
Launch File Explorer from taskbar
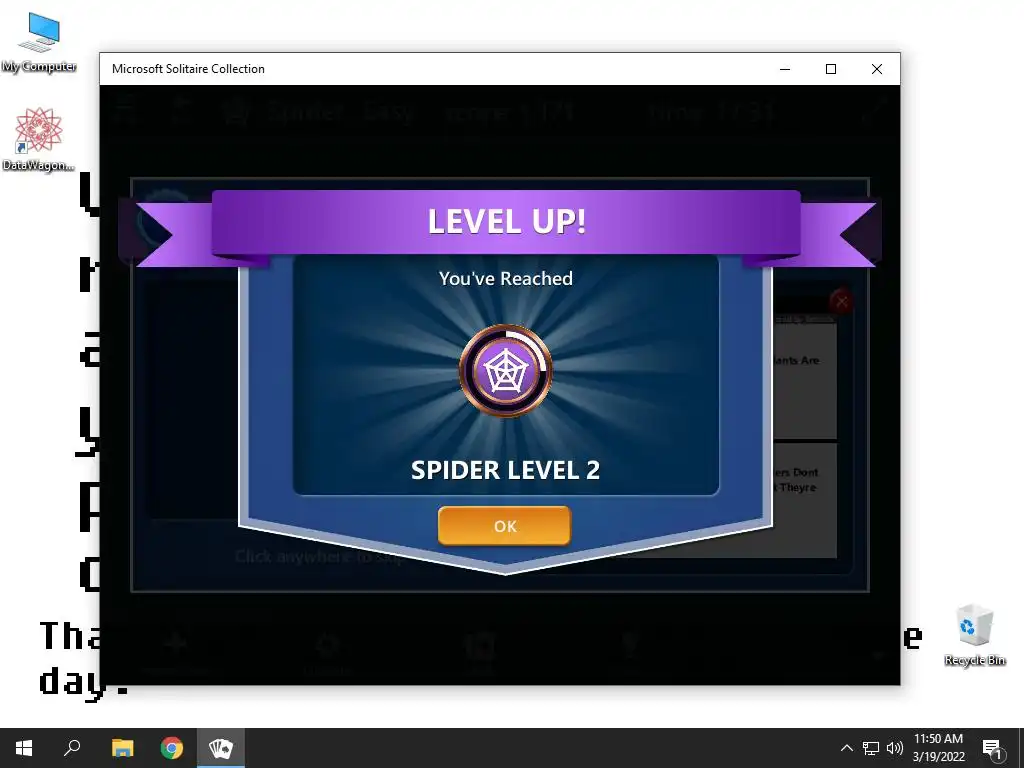coord(122,748)
